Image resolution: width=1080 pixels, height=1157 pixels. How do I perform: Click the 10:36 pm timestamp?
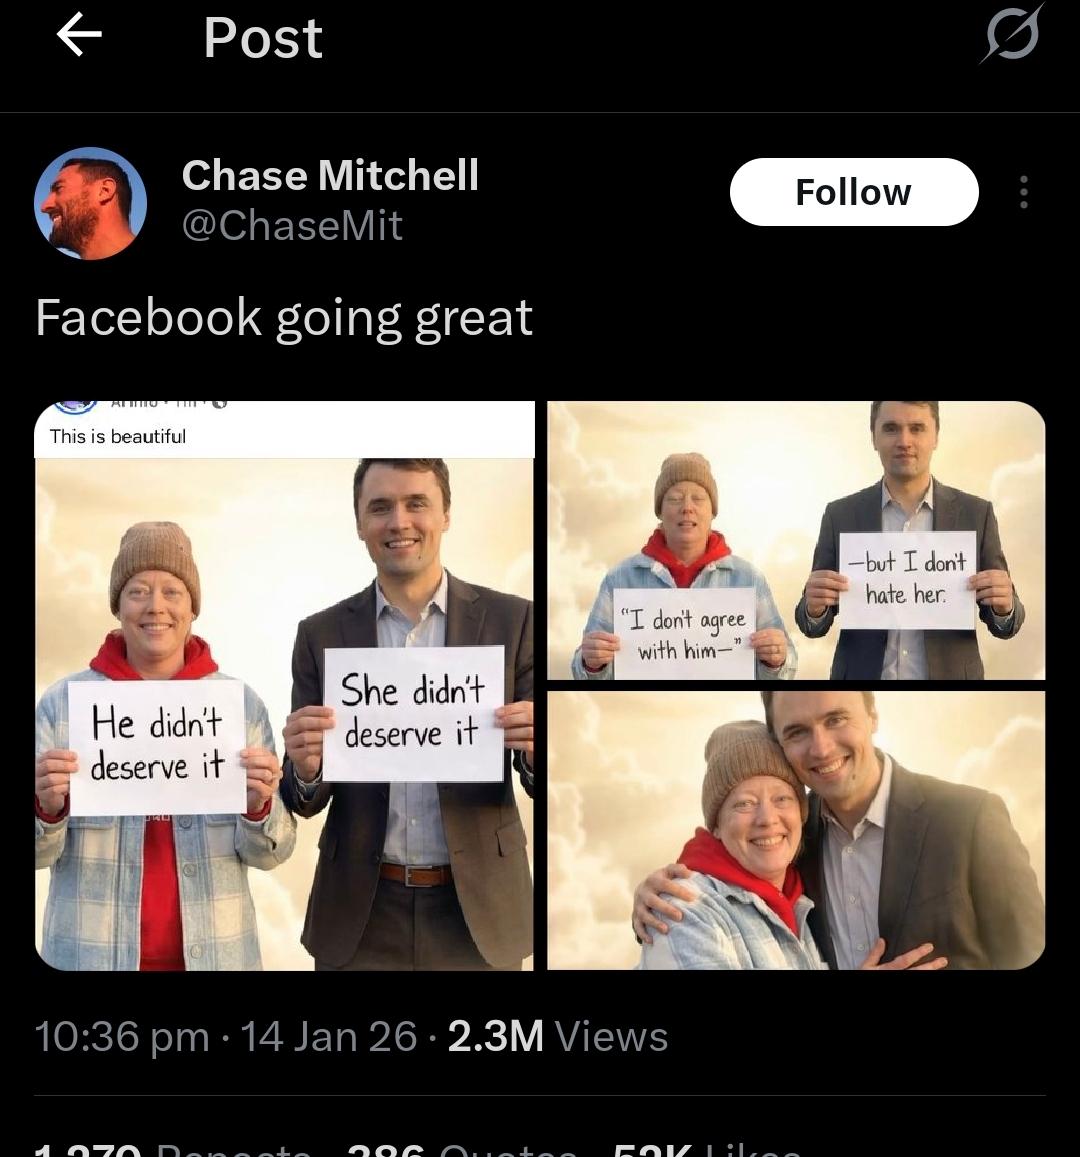[x=122, y=1036]
